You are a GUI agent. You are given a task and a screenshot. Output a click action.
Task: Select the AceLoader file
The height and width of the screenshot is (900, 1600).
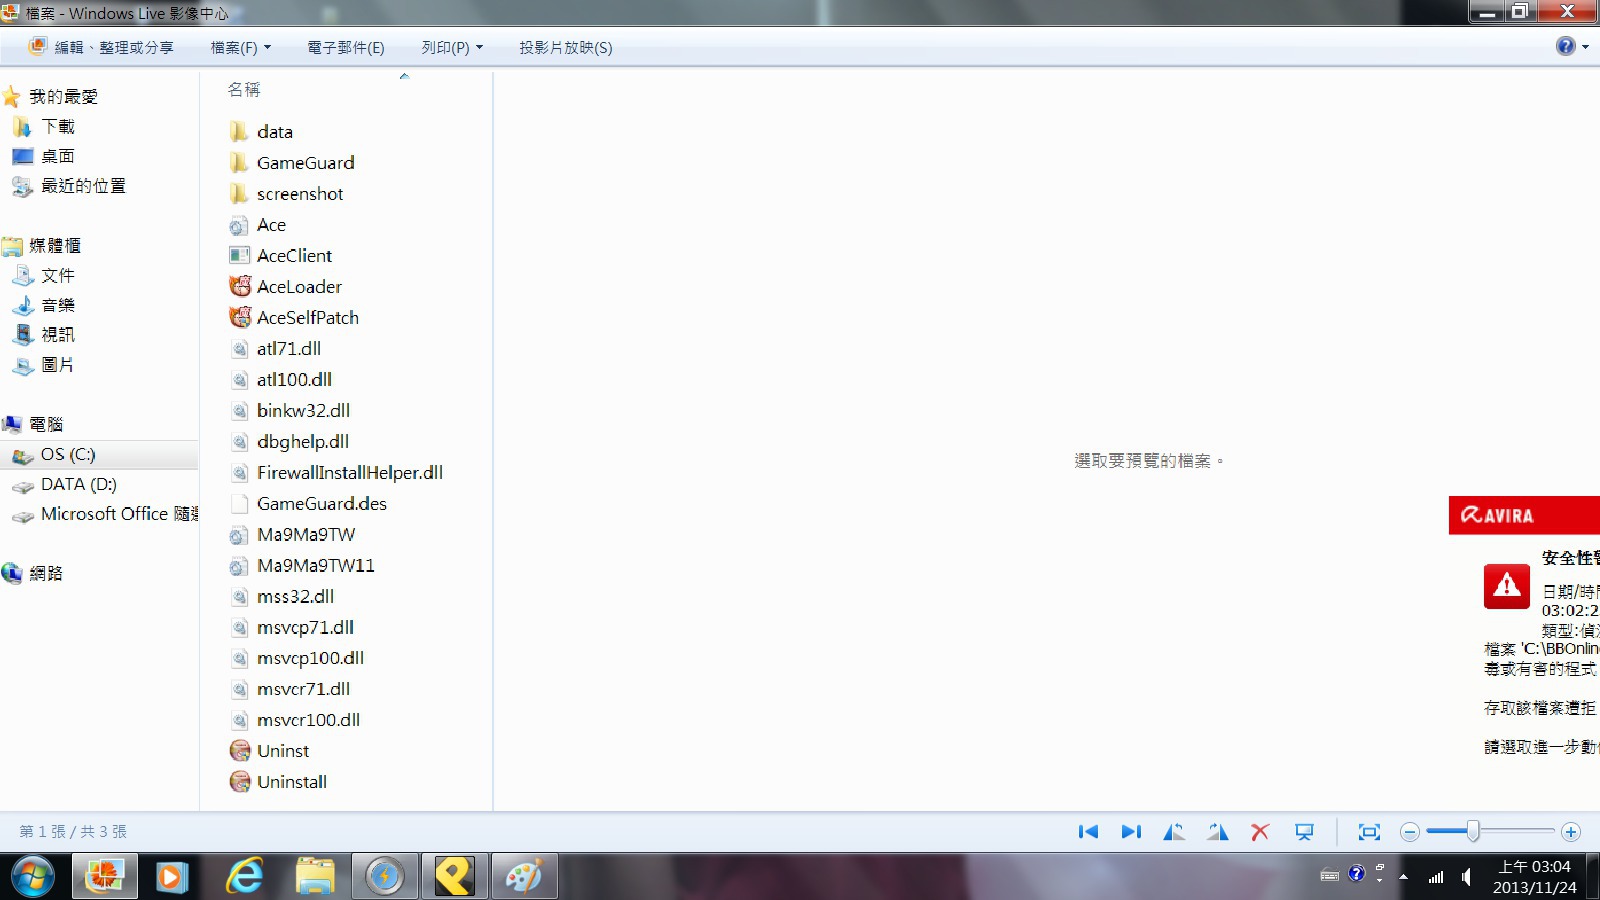point(299,287)
